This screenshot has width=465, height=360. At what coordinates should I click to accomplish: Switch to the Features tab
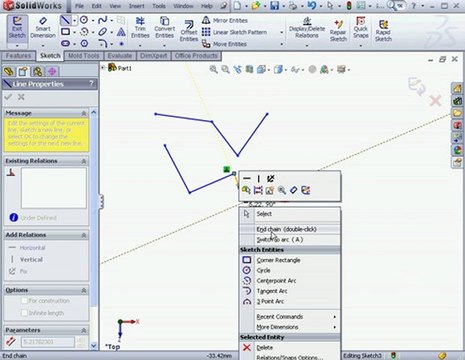coord(18,56)
